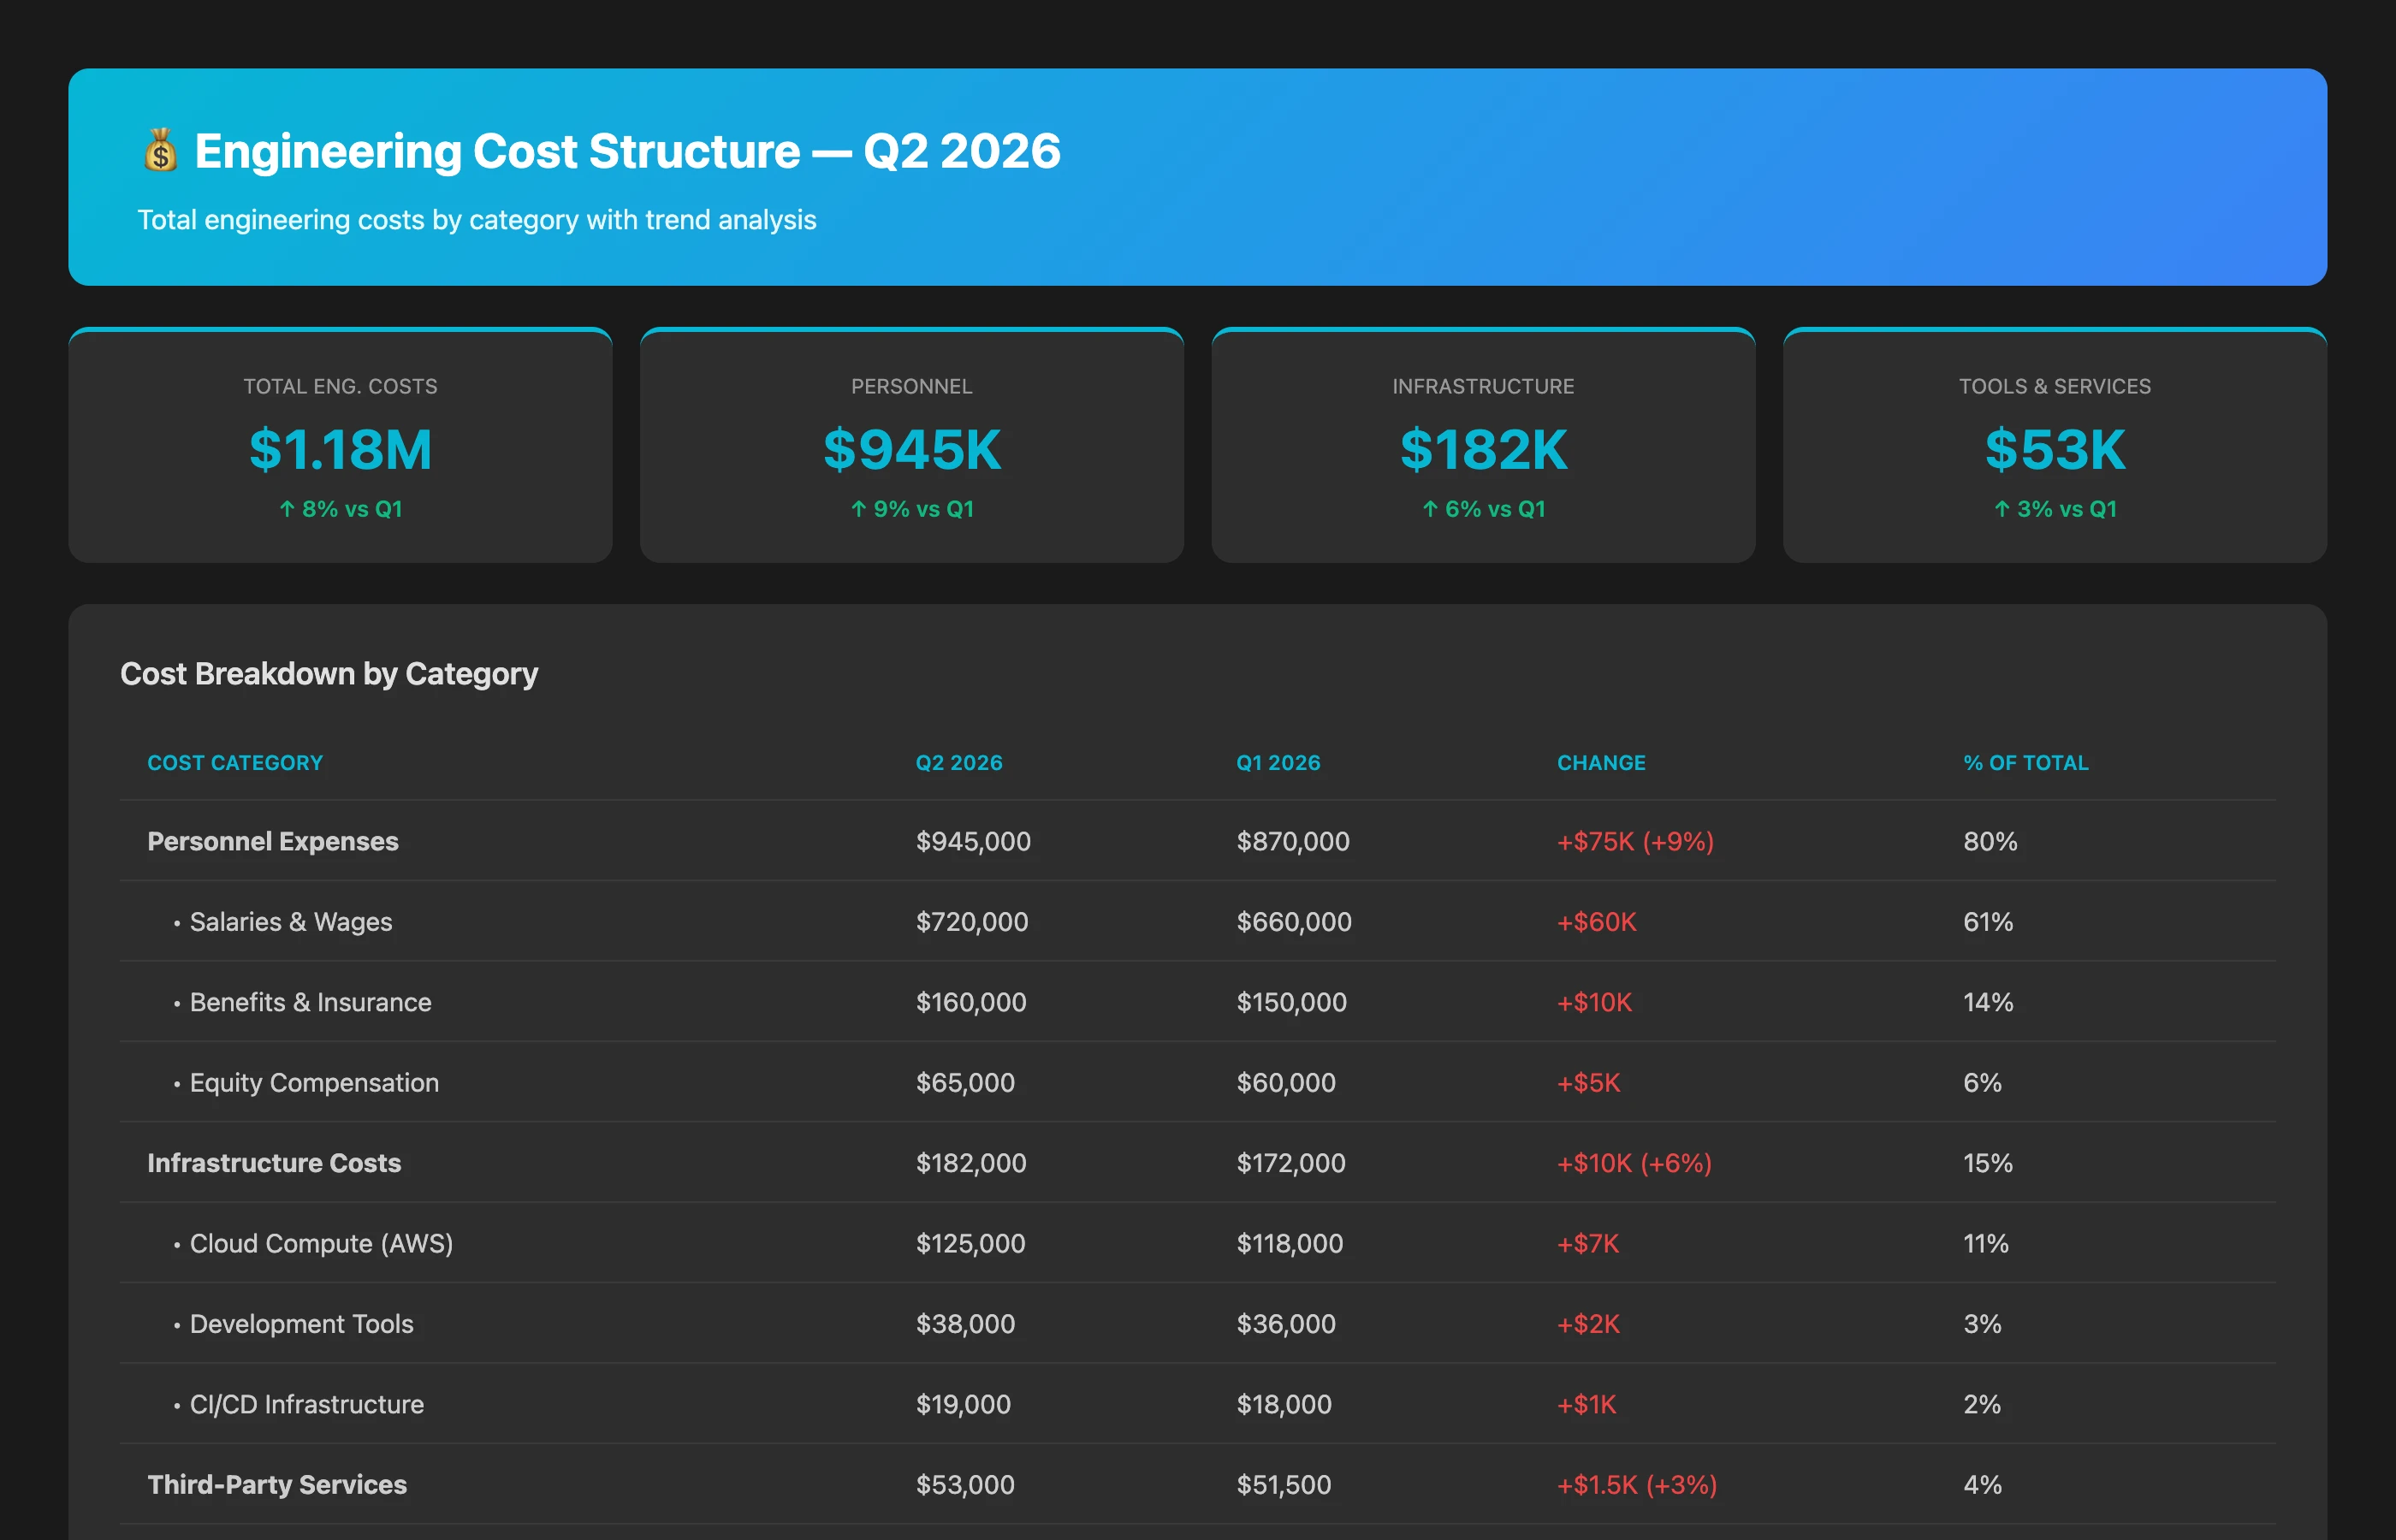Click the $150,000 Benefits Q1 cell
The width and height of the screenshot is (2396, 1540).
(1291, 1002)
